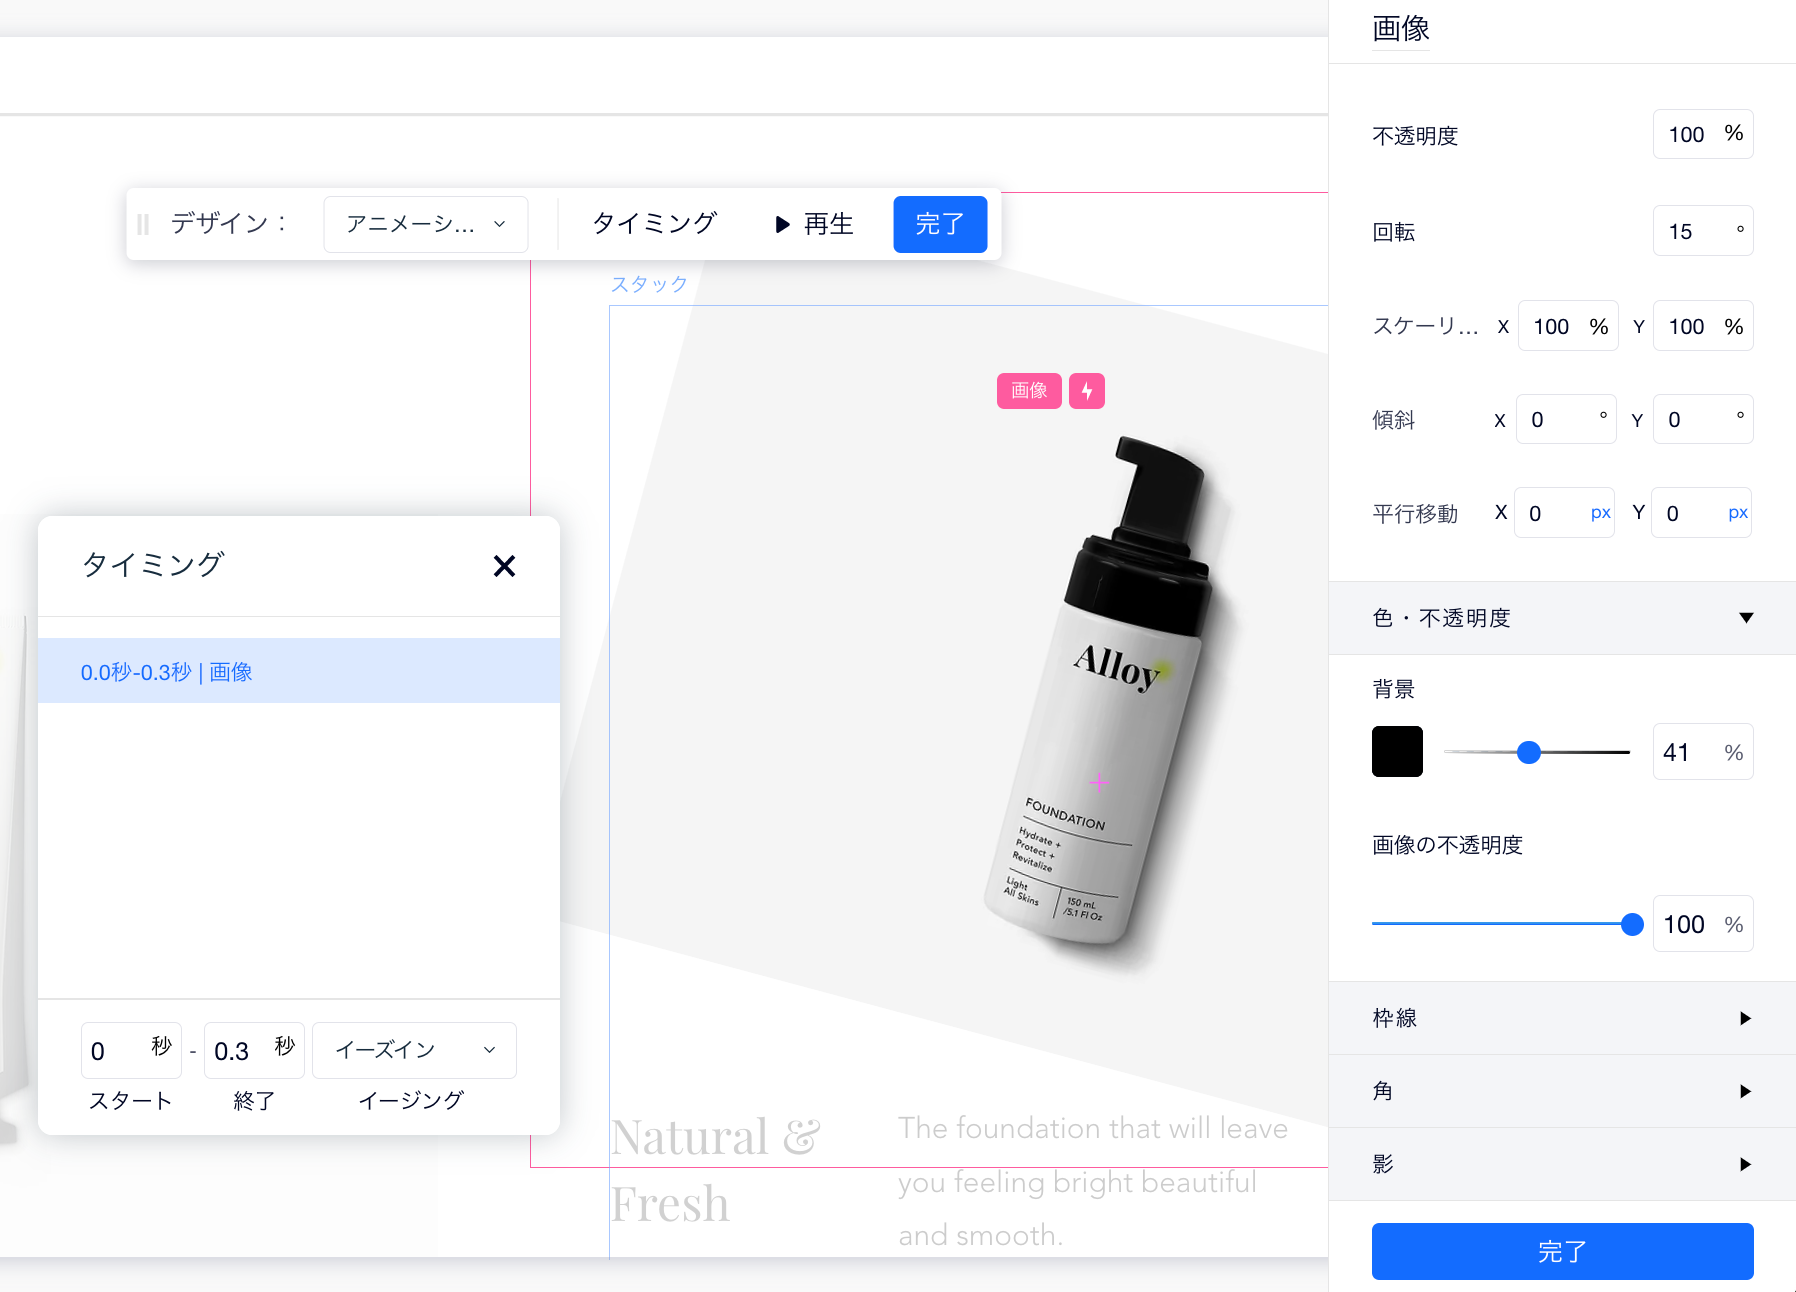The width and height of the screenshot is (1796, 1292).
Task: Edit the 画像の不透明度 100 percent field
Action: coord(1703,924)
